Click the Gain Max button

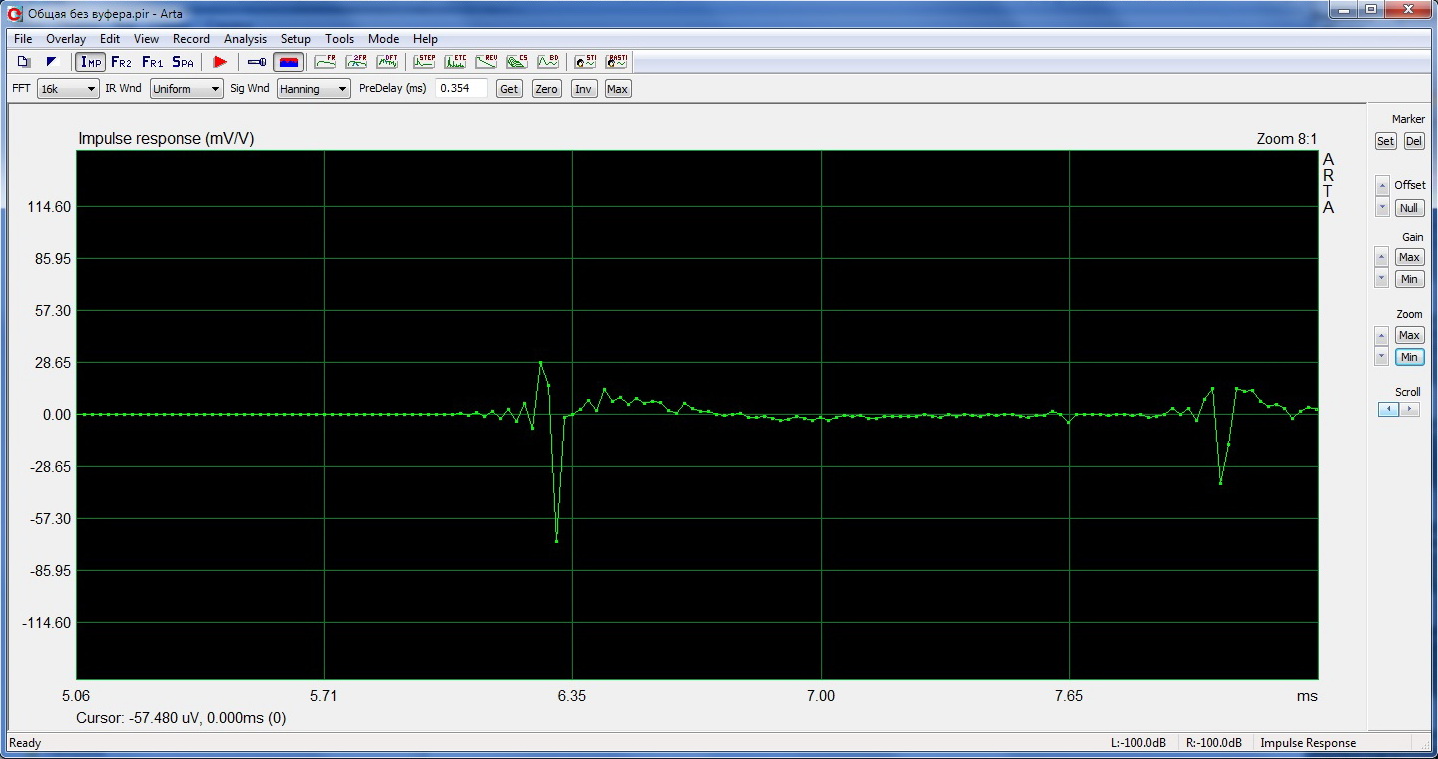point(1409,257)
